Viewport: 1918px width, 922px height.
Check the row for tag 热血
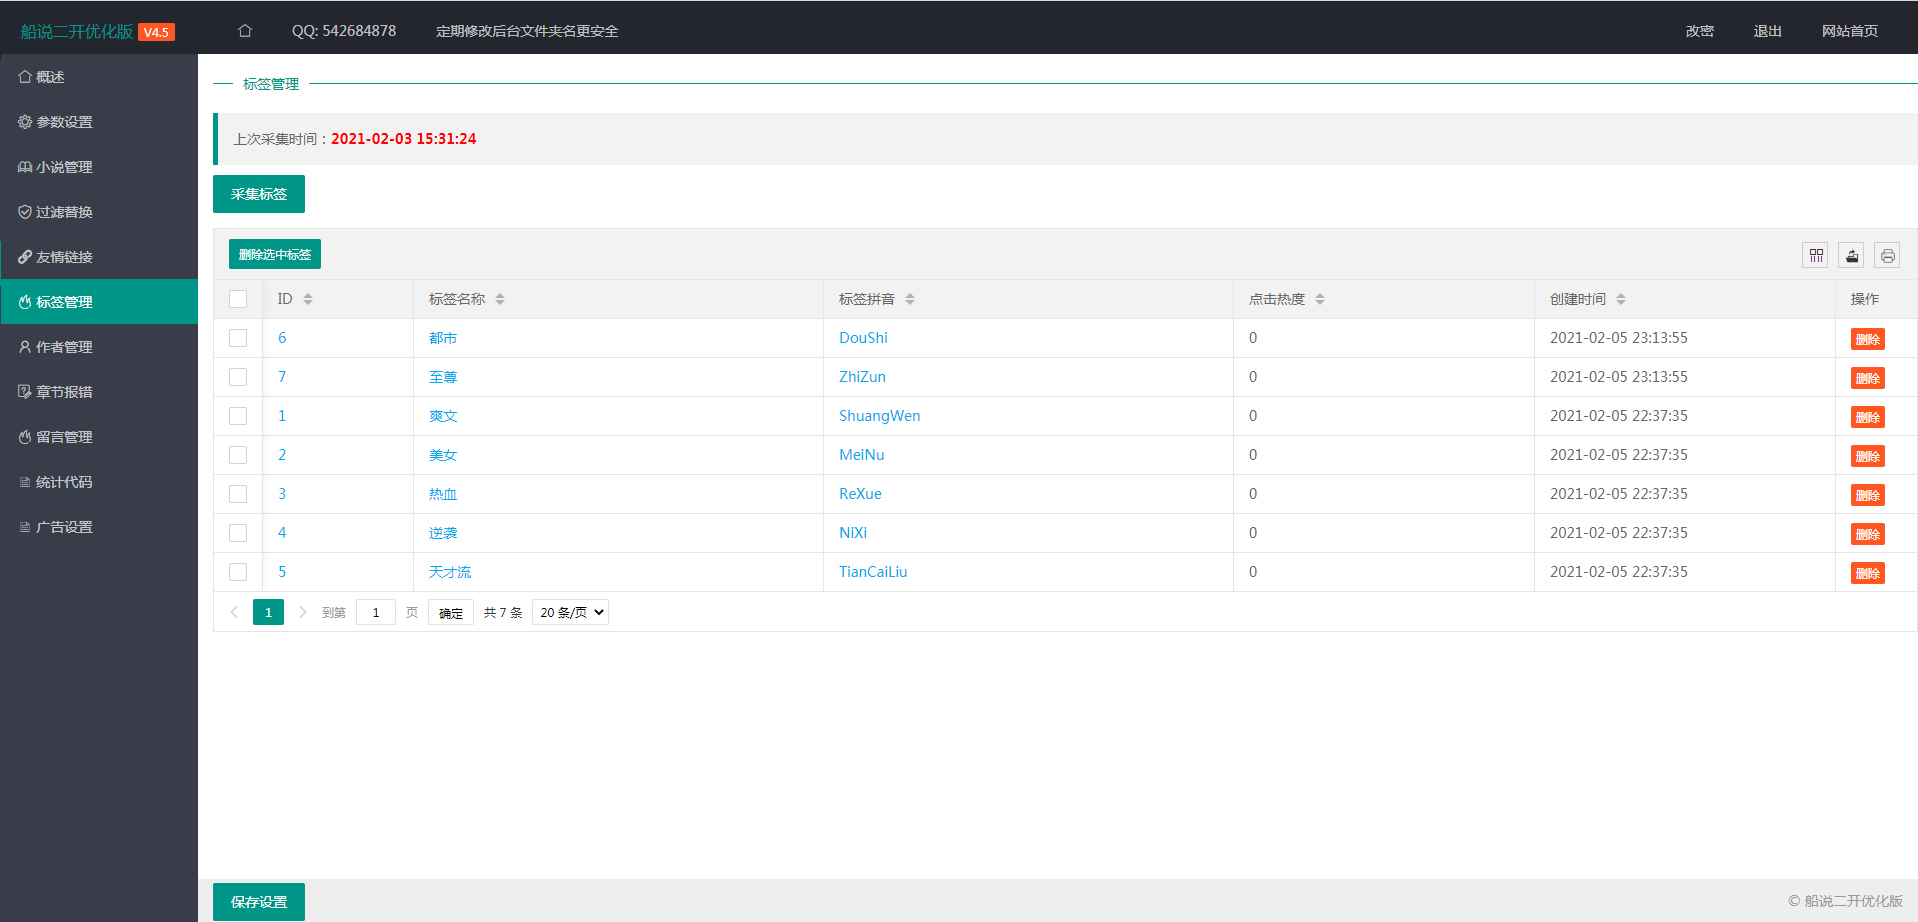(x=238, y=494)
